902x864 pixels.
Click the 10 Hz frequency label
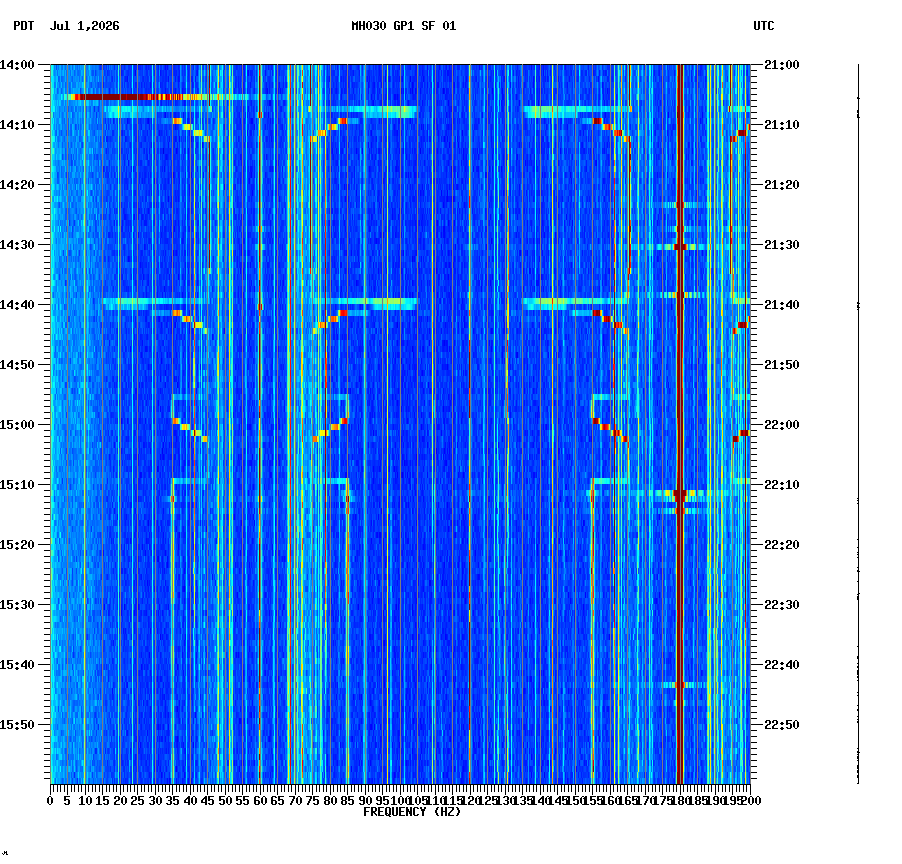[x=85, y=801]
